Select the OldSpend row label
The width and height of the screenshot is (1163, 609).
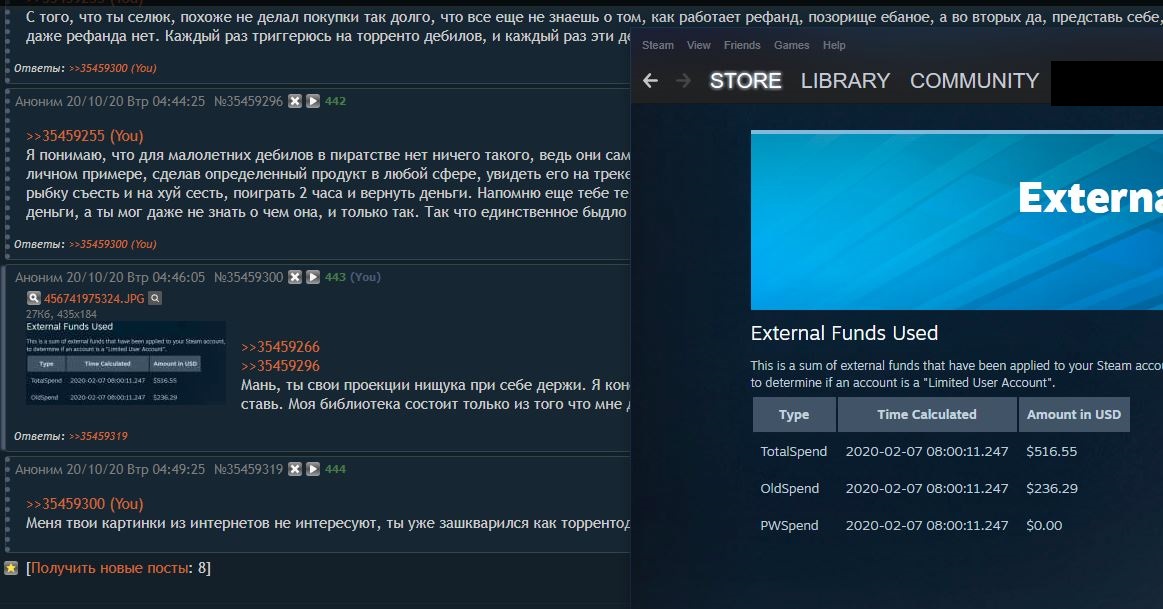pos(790,489)
